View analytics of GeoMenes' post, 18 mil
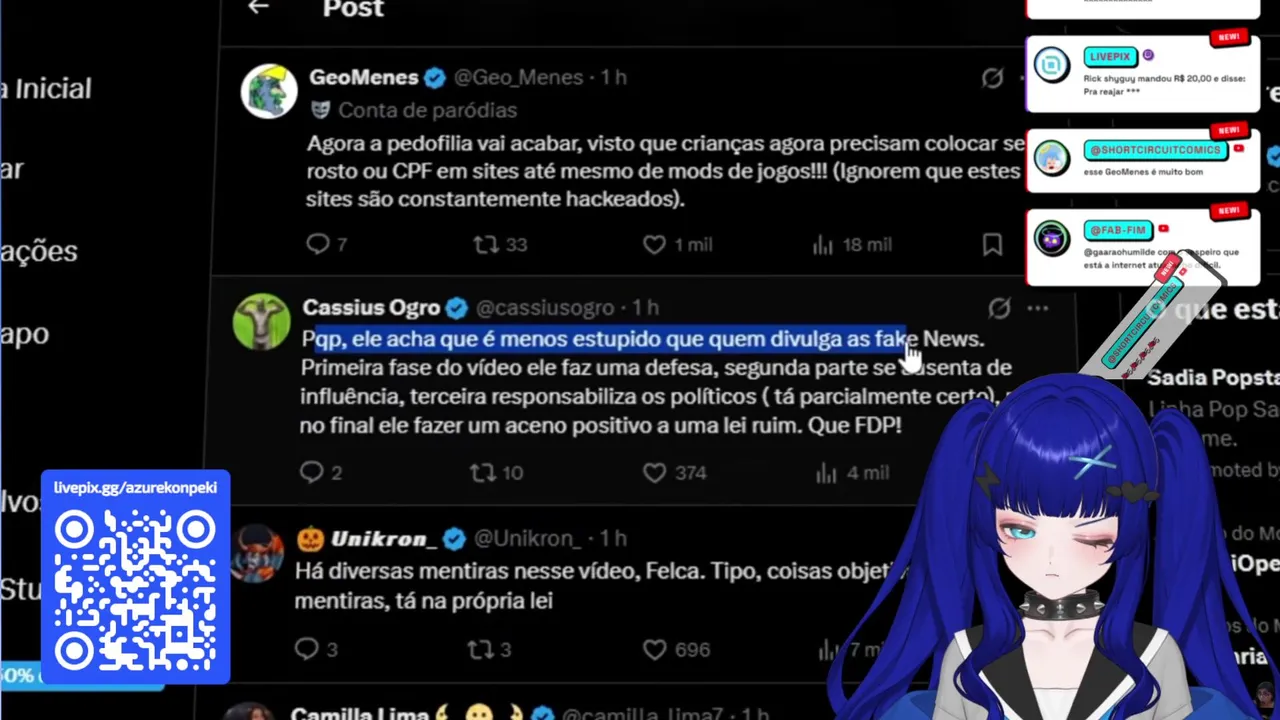The width and height of the screenshot is (1280, 720). (x=851, y=244)
